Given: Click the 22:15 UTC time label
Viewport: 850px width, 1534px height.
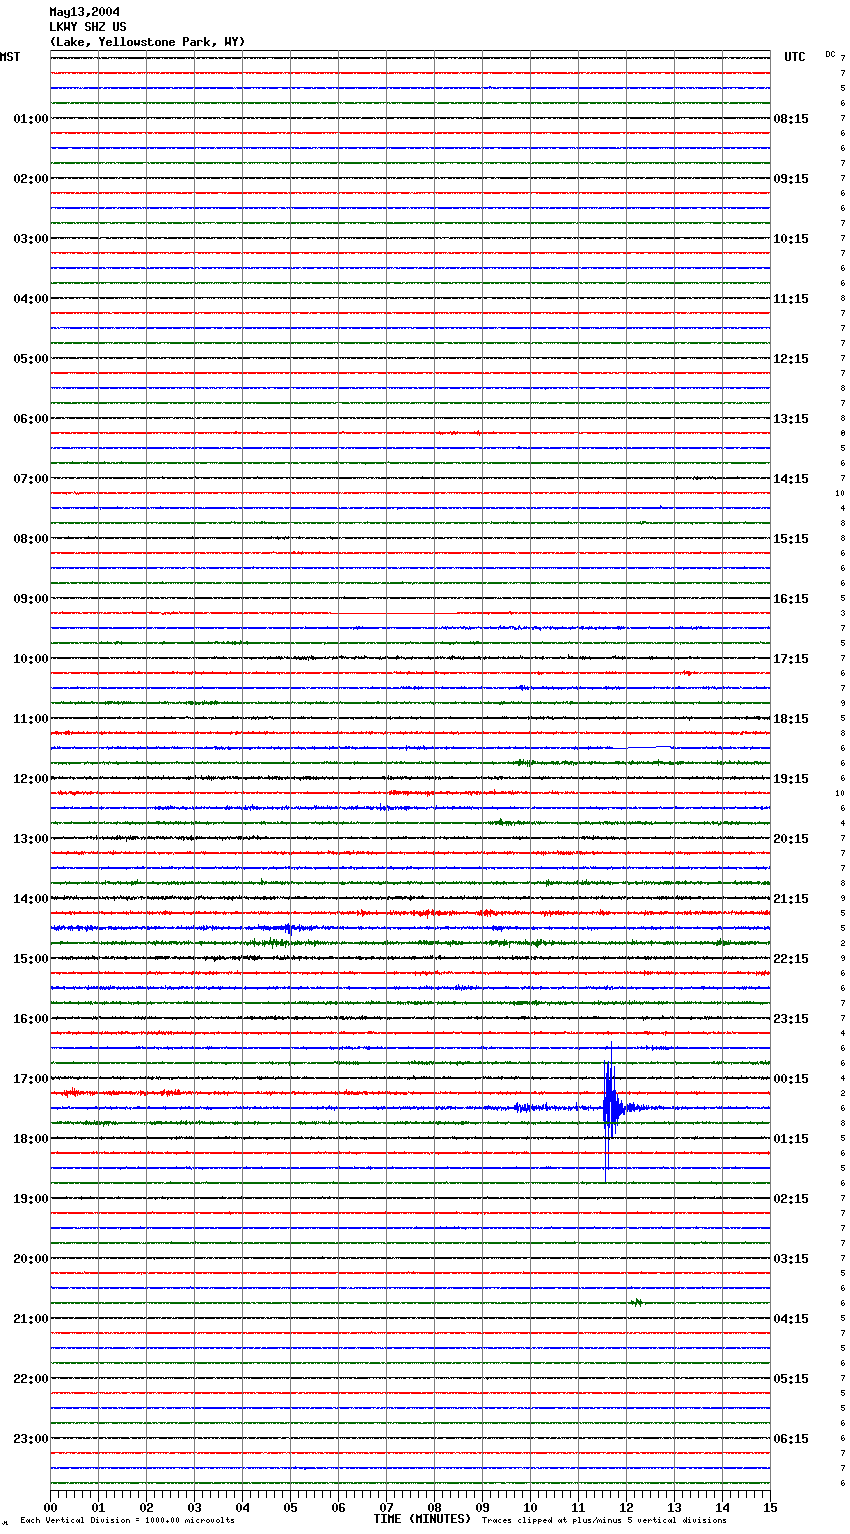Looking at the screenshot, I should point(791,959).
